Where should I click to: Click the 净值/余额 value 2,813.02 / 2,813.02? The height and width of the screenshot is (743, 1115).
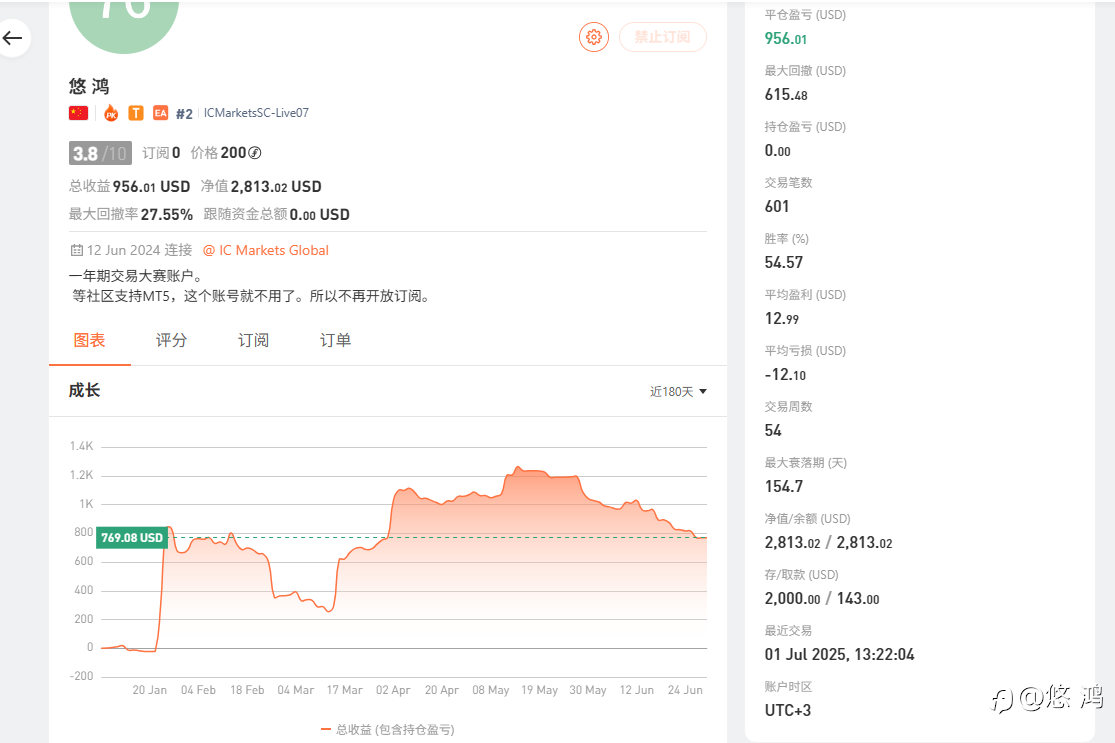pos(828,543)
